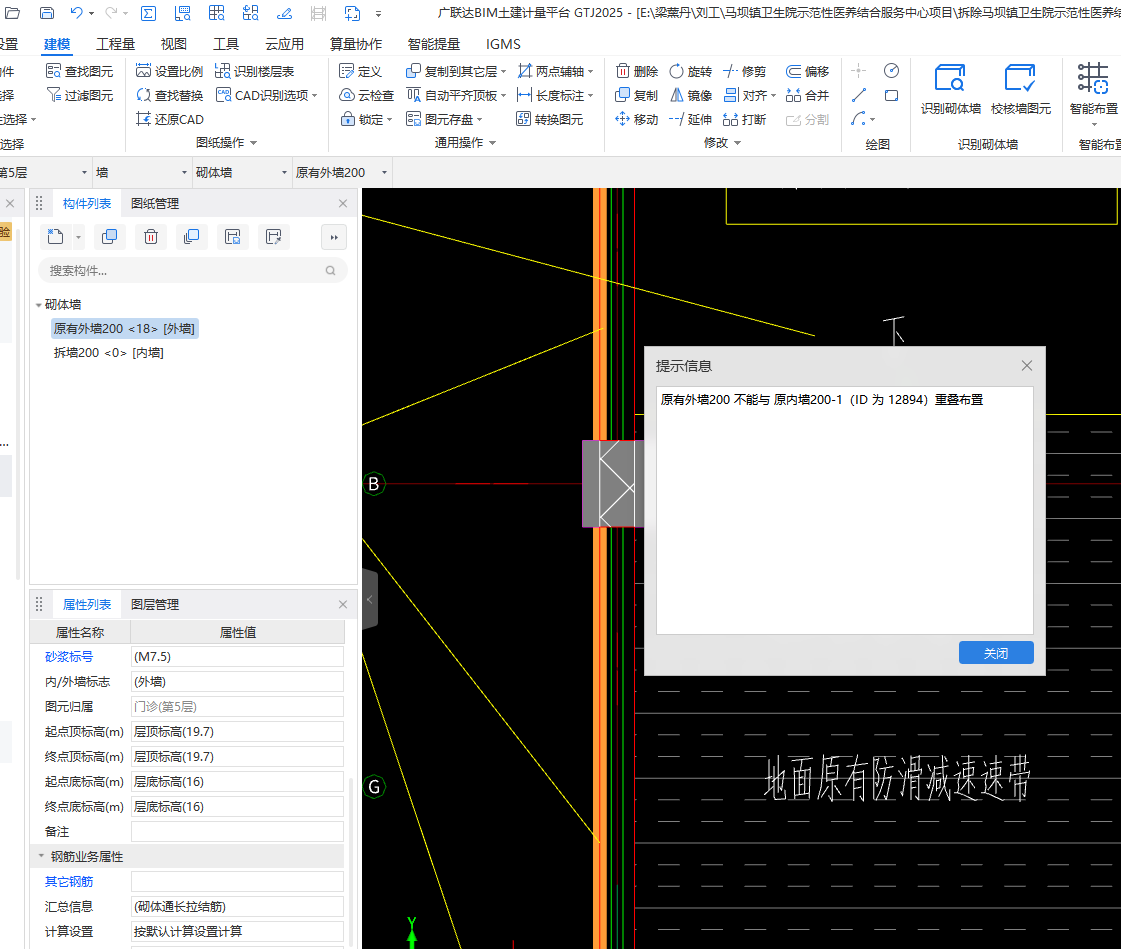Expand the 通用操作 group menu
This screenshot has height=949, width=1121.
tap(465, 143)
